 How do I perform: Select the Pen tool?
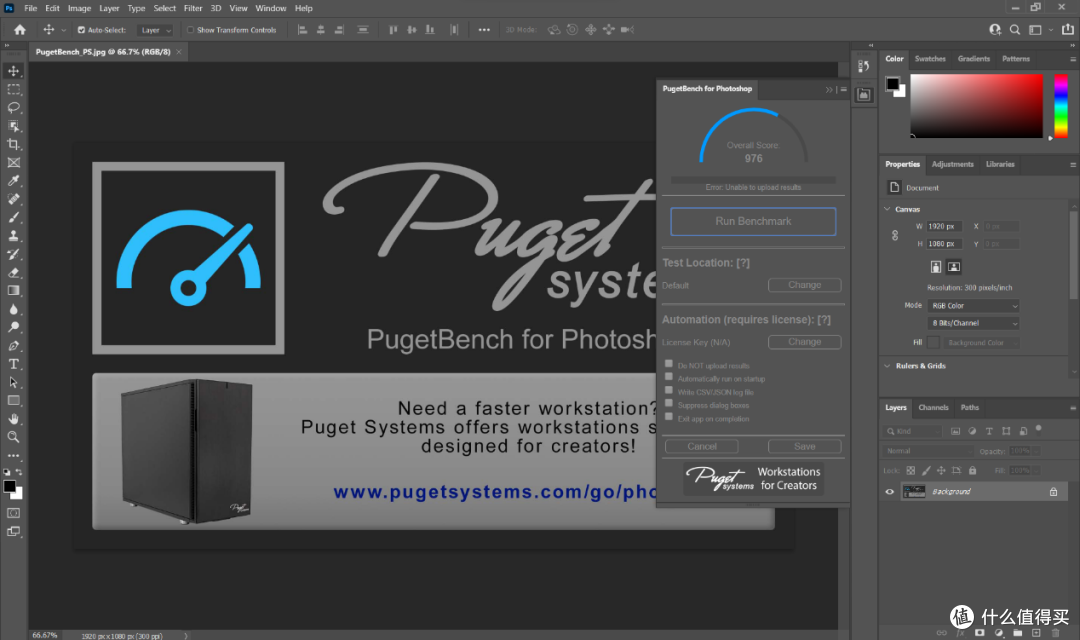click(x=13, y=346)
